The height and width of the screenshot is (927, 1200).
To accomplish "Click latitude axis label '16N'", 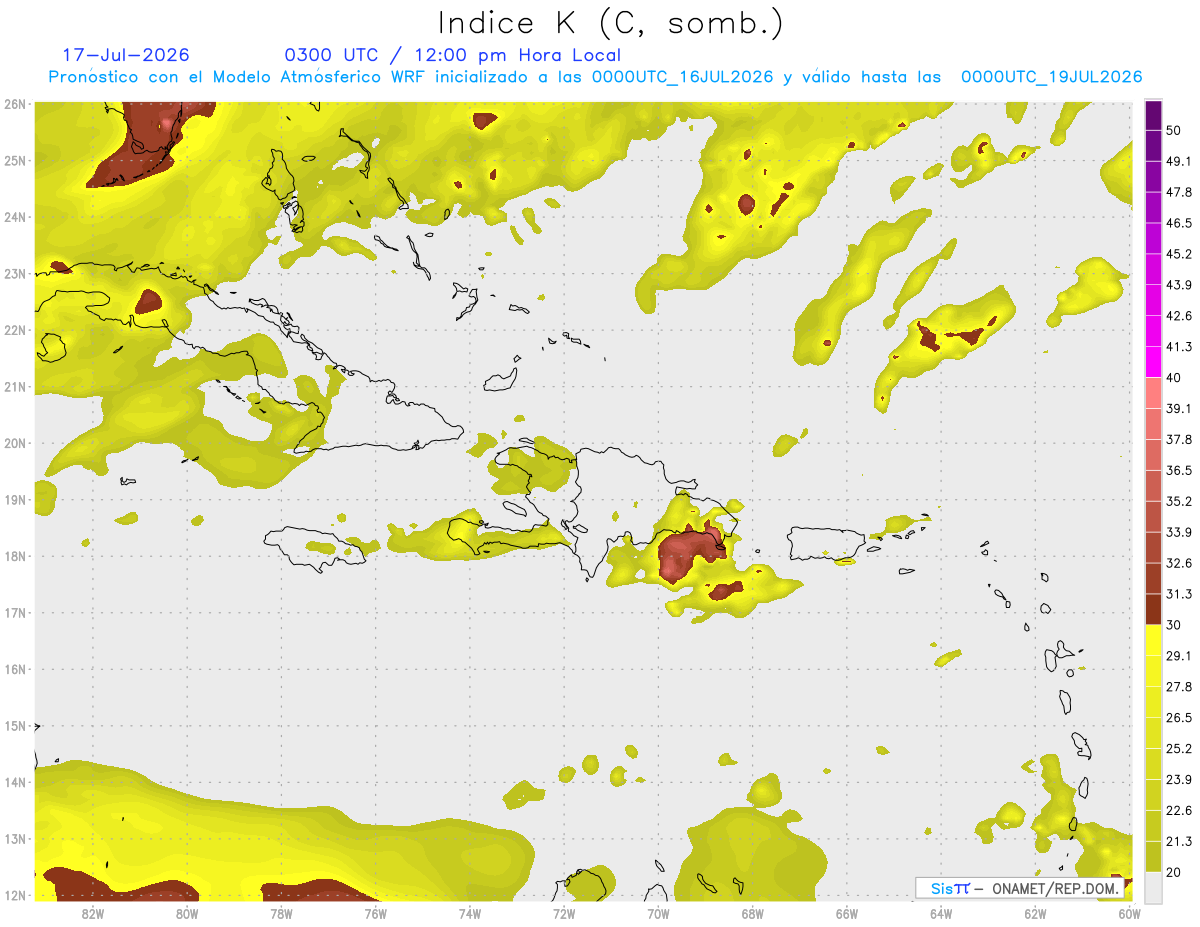I will click(x=15, y=669).
